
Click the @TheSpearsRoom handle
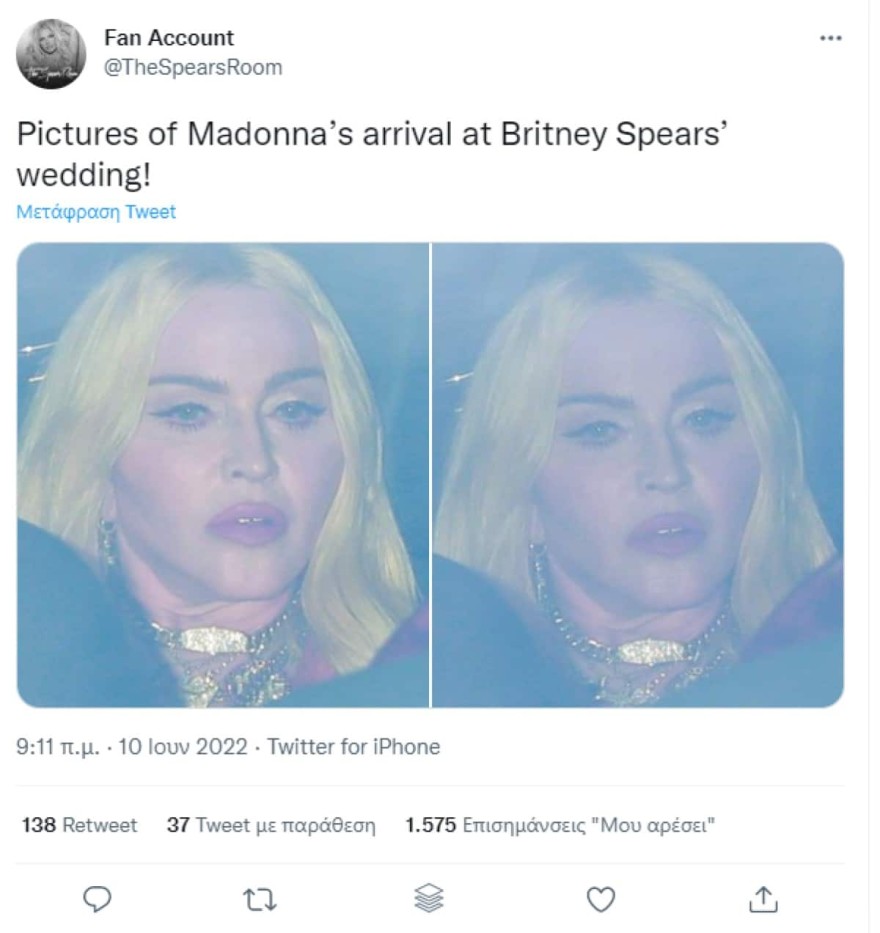pyautogui.click(x=193, y=67)
